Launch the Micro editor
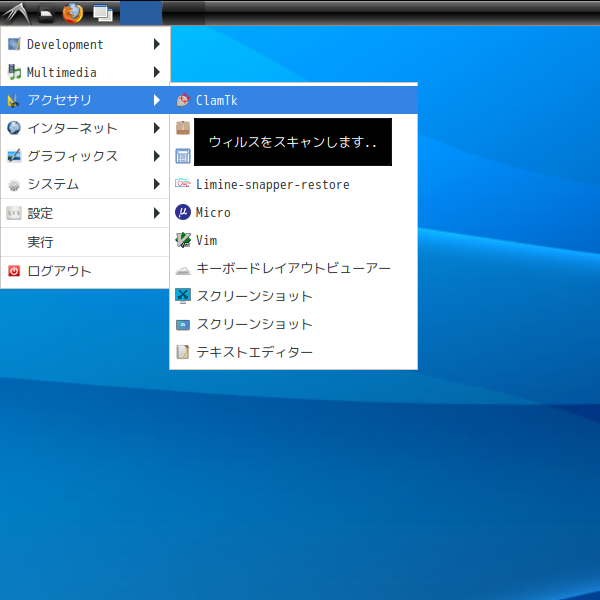Screen dimensions: 600x600 coord(293,212)
